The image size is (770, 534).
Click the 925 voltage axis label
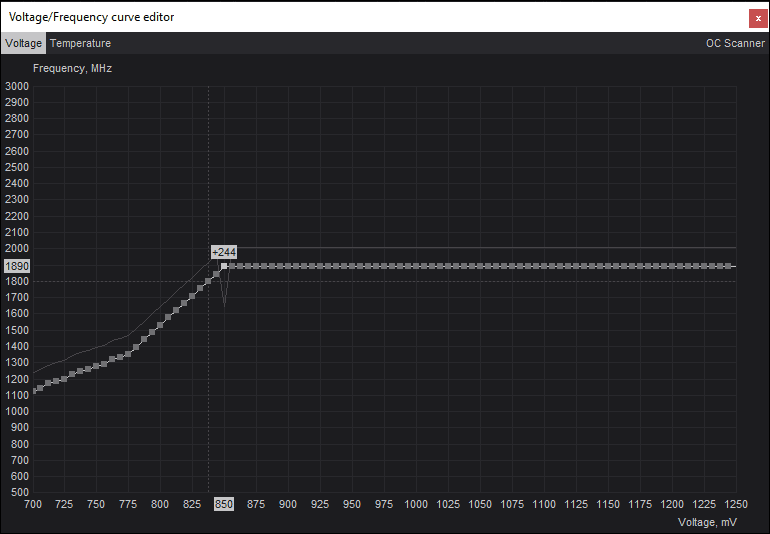[320, 504]
